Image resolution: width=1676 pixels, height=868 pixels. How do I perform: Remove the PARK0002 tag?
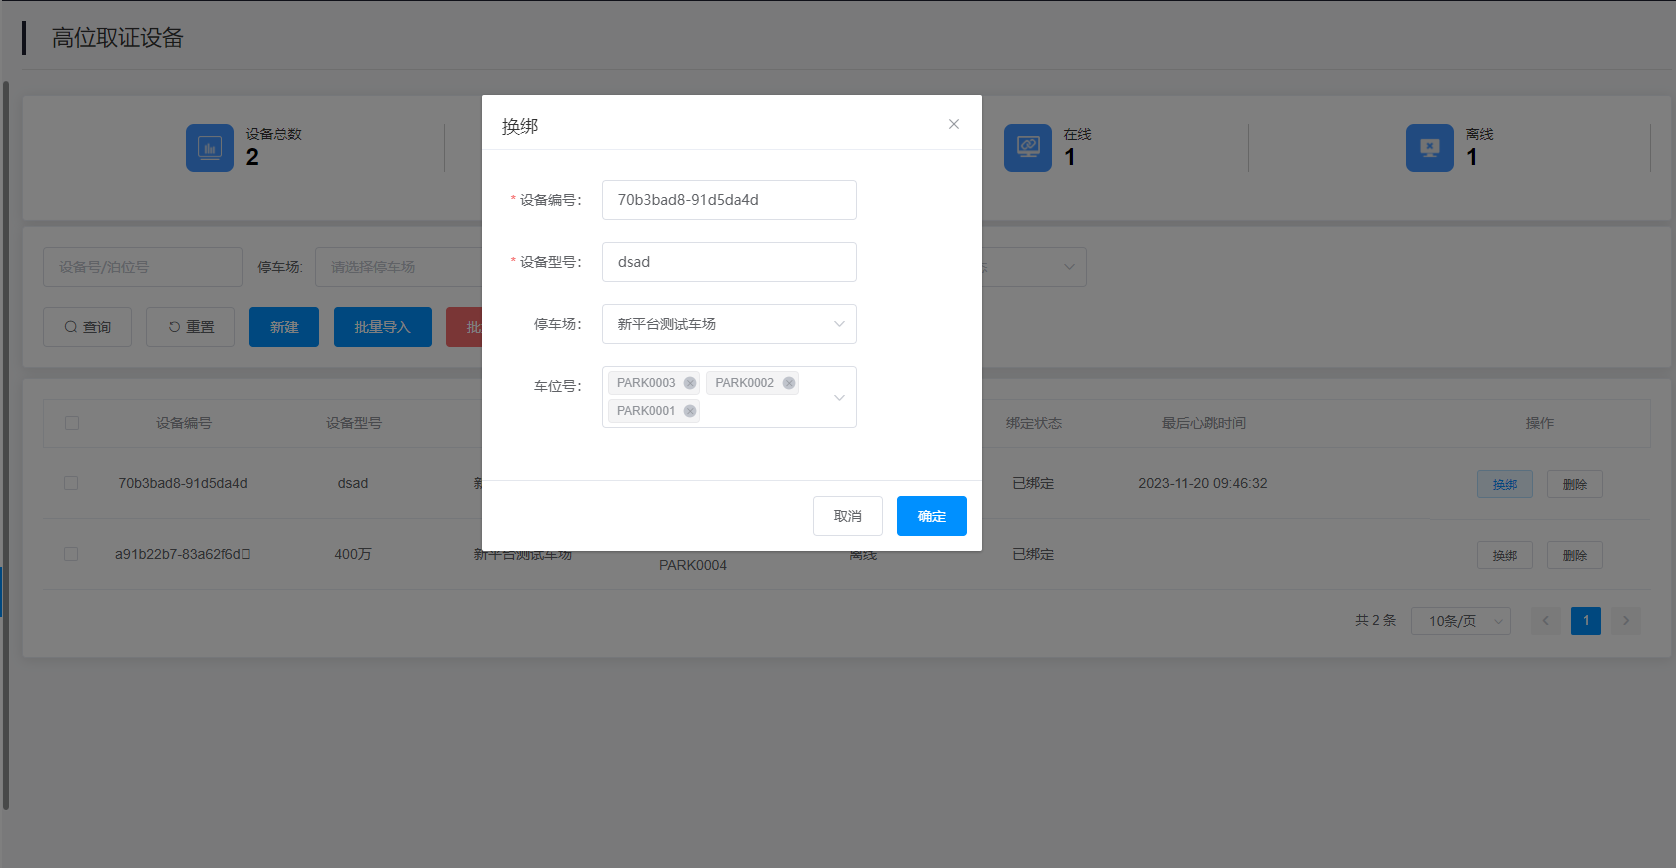(x=789, y=383)
